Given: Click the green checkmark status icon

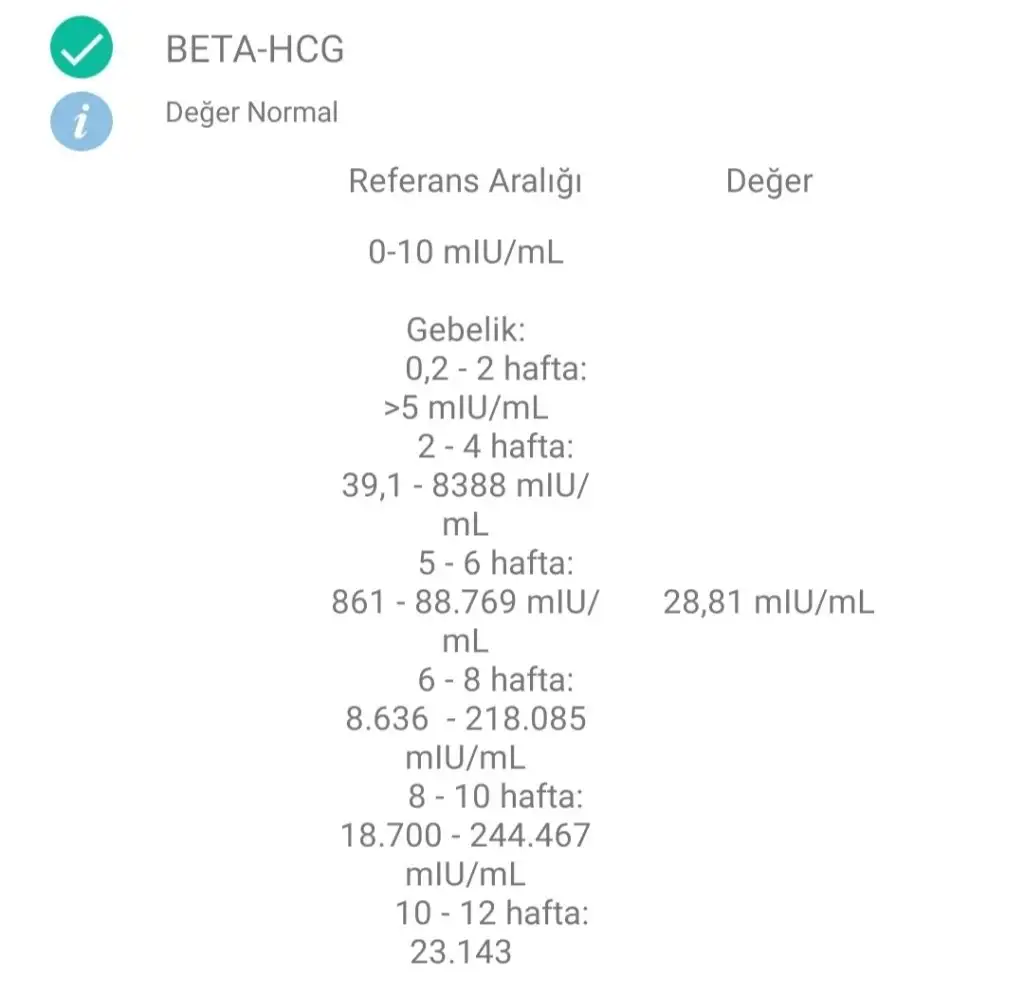Looking at the screenshot, I should coord(81,48).
